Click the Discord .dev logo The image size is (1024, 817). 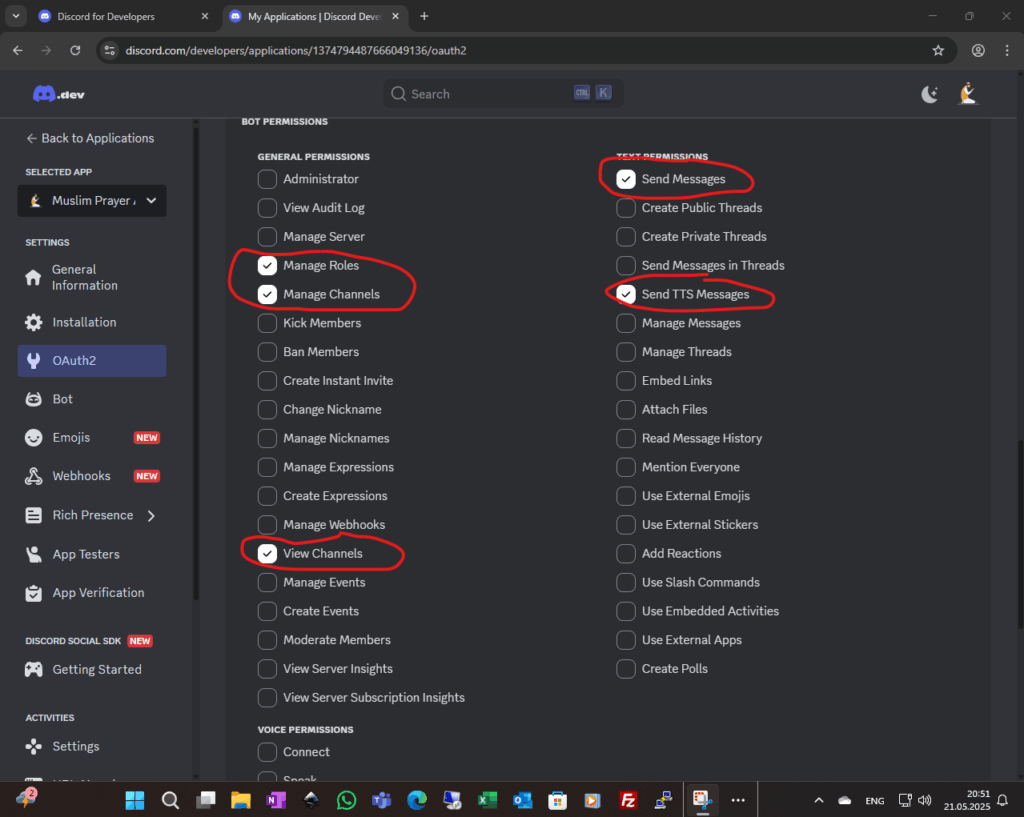59,94
